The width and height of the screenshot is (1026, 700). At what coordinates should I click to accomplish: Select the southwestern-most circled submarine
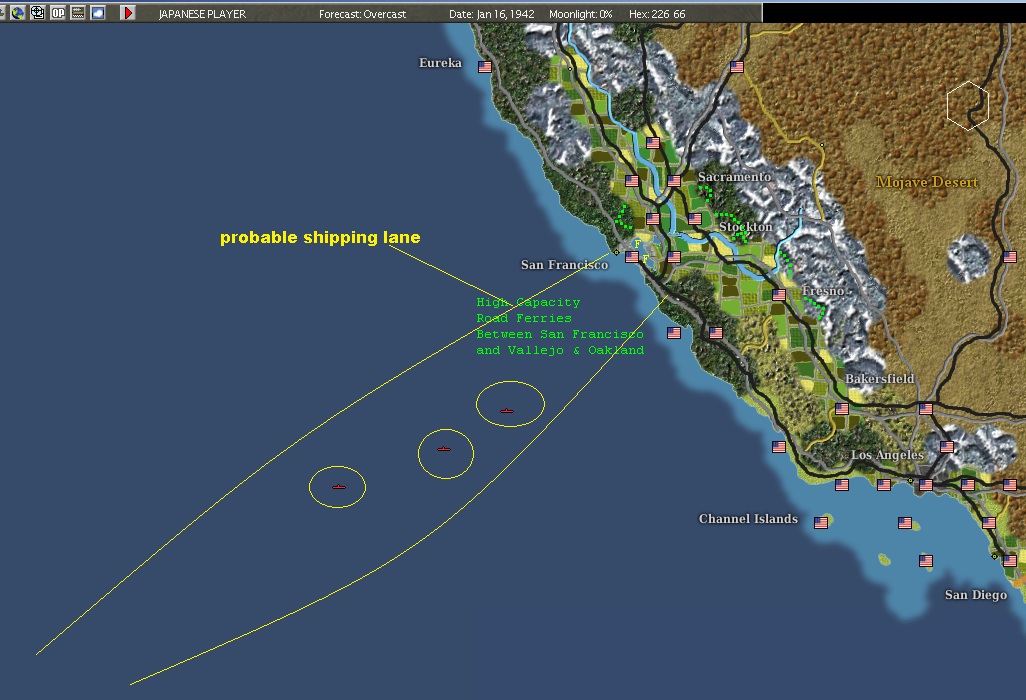[x=338, y=487]
